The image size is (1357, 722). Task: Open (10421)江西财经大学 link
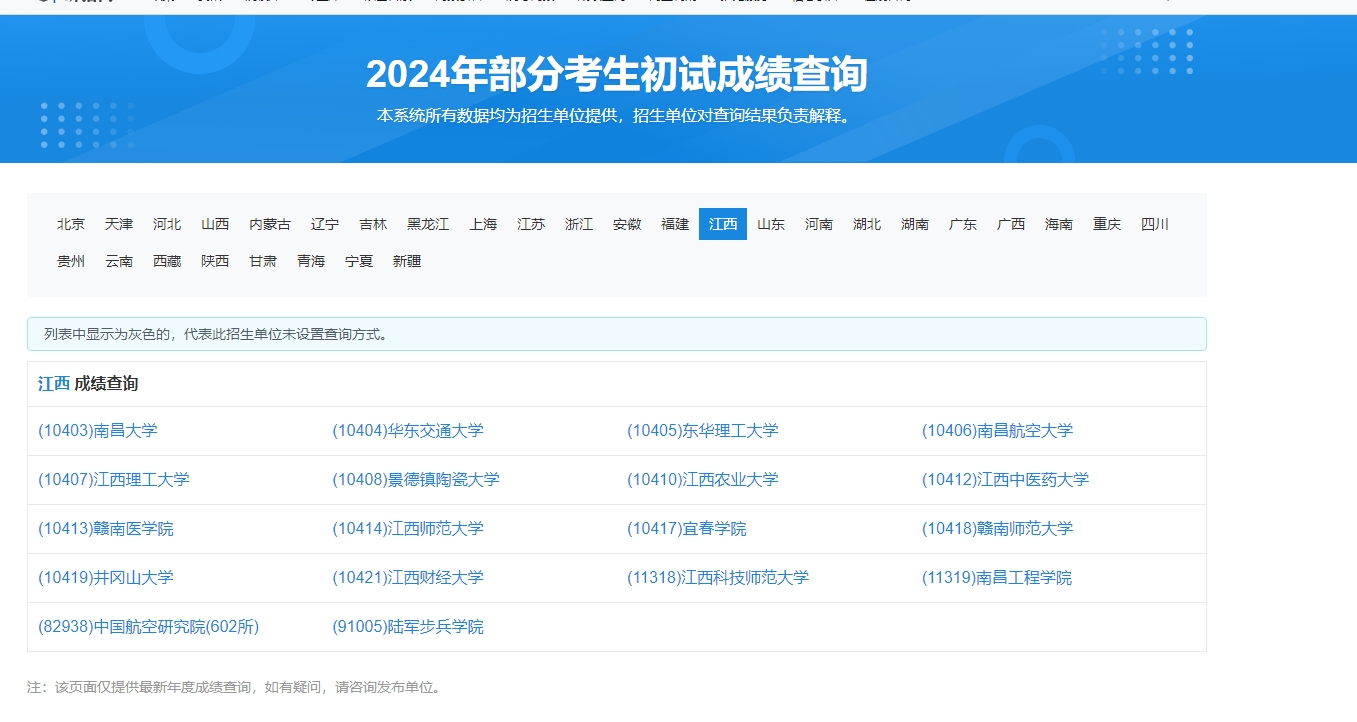408,578
